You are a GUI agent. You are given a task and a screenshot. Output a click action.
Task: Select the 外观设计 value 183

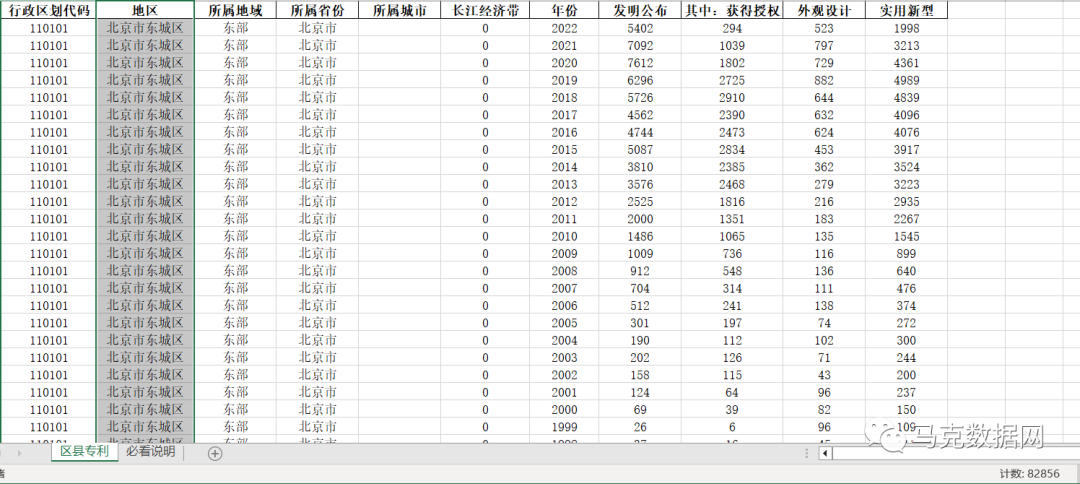pyautogui.click(x=824, y=219)
